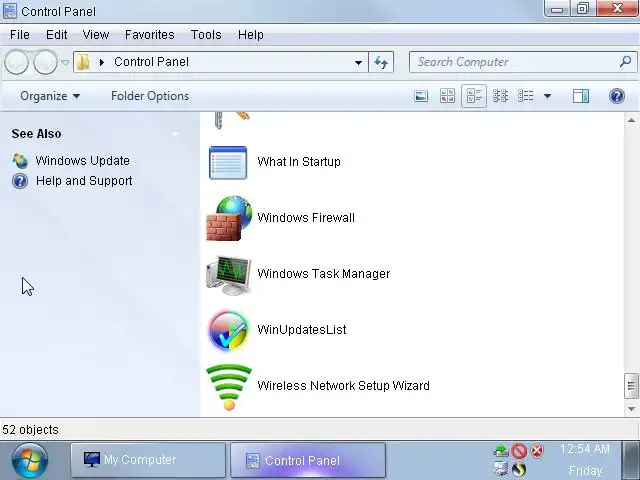
Task: Launch the Windows Task Manager monitor icon
Action: point(229,275)
